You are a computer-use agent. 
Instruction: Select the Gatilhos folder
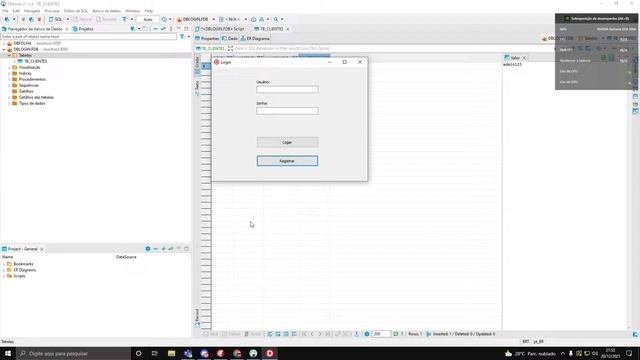26,91
